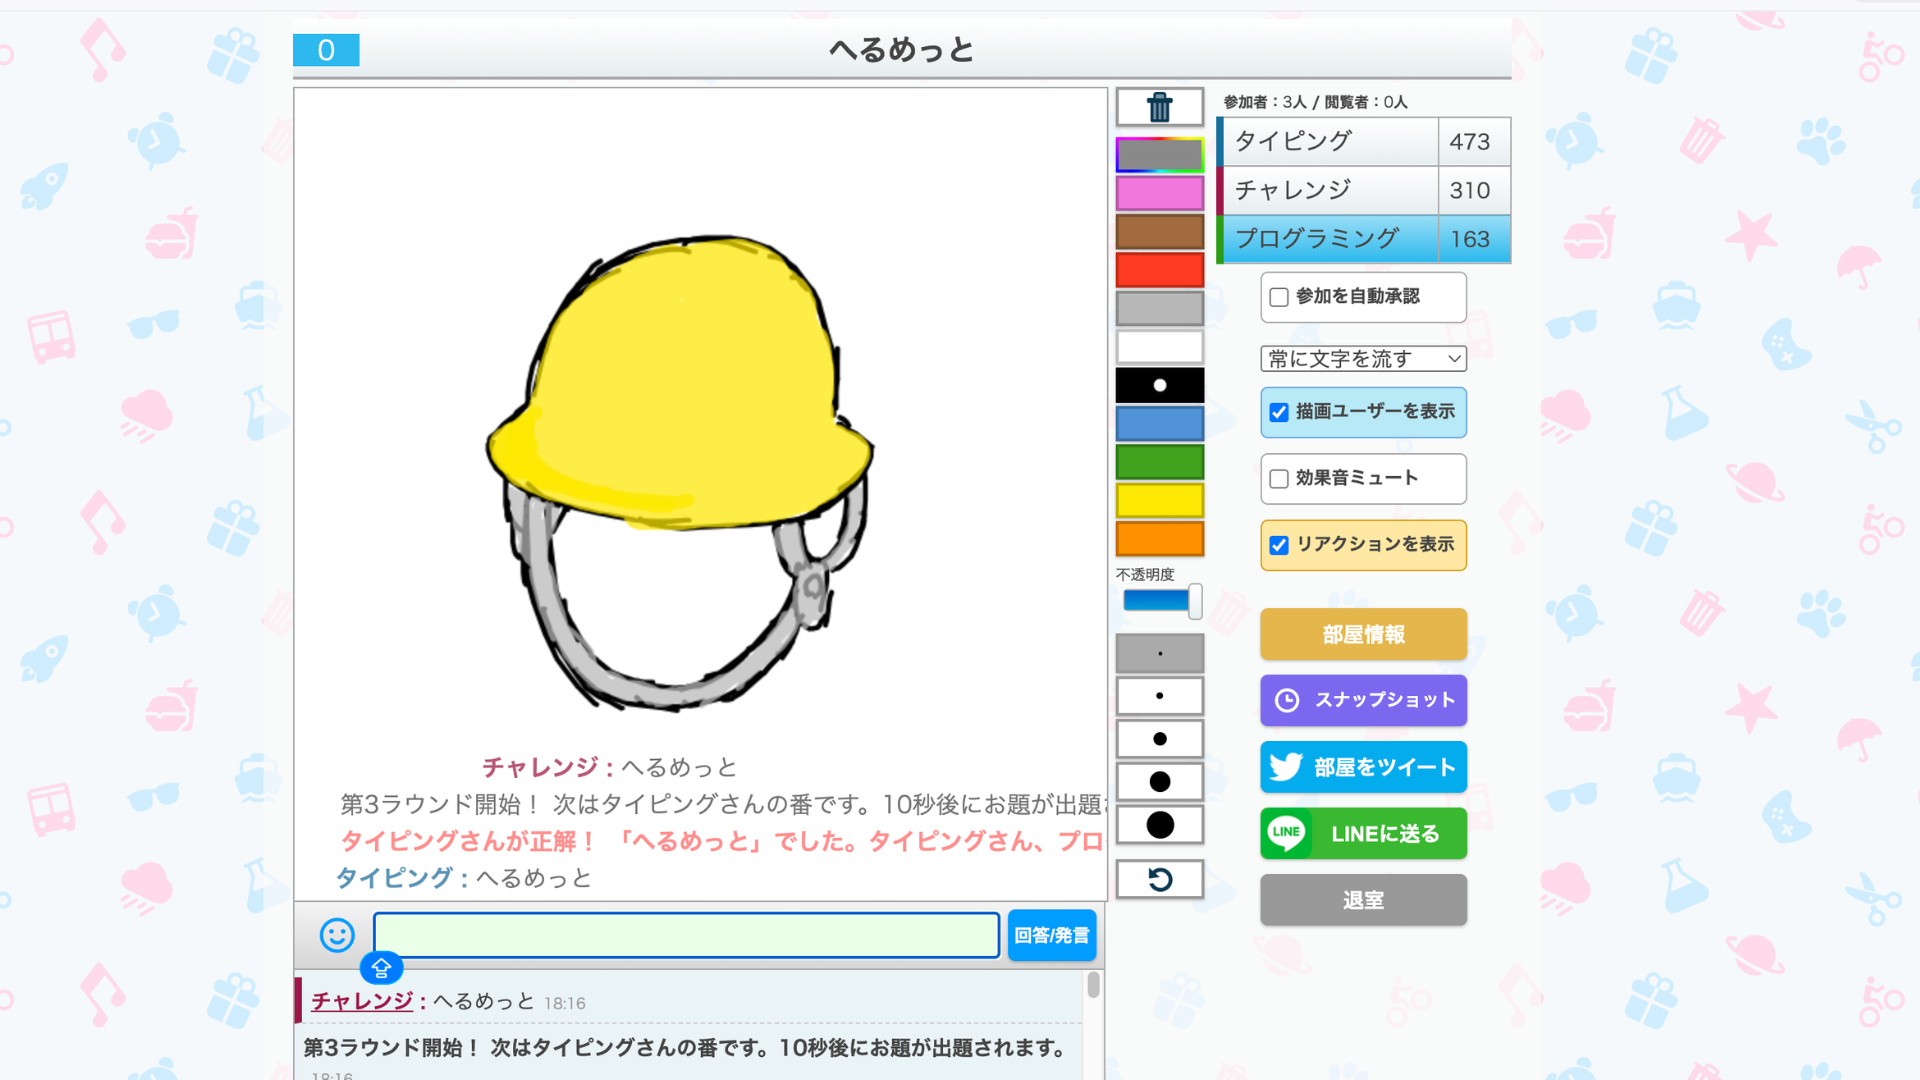Click the clock icon on スナップショット button
The height and width of the screenshot is (1080, 1920).
[1287, 701]
